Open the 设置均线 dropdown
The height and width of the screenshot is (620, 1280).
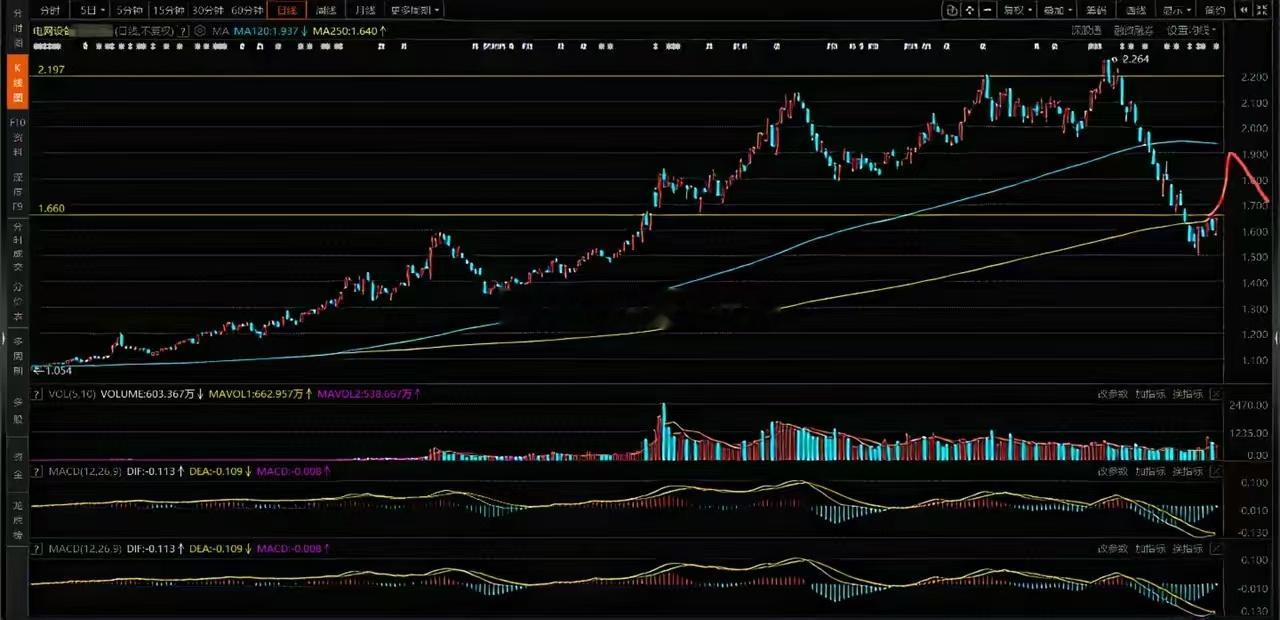coord(1191,31)
